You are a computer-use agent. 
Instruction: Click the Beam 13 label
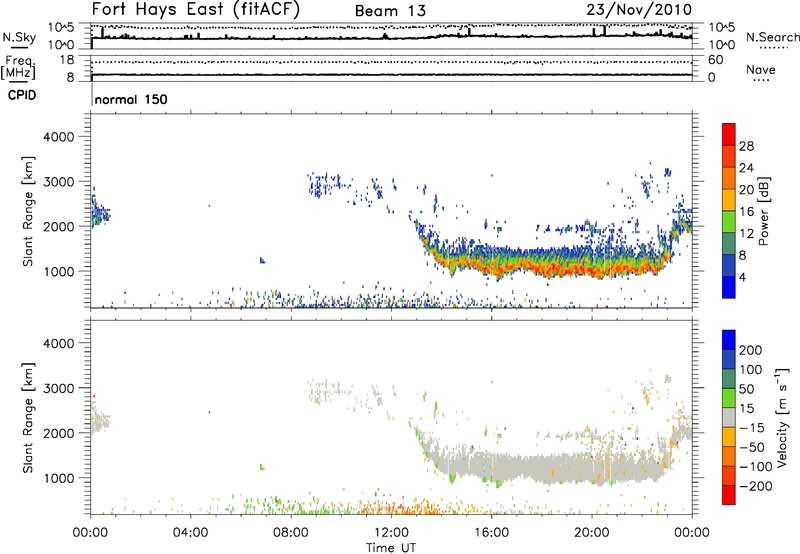click(390, 11)
